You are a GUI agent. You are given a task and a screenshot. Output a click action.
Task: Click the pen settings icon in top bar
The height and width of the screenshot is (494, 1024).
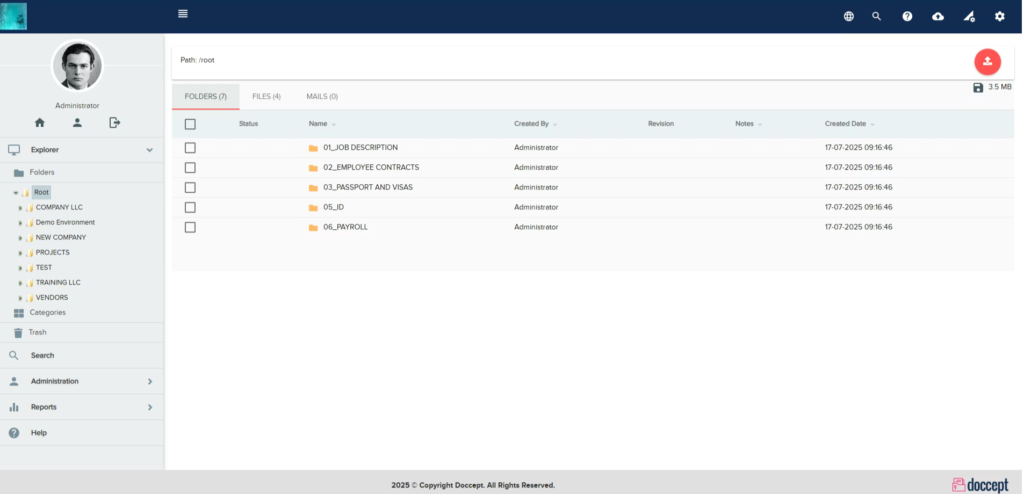[x=969, y=16]
